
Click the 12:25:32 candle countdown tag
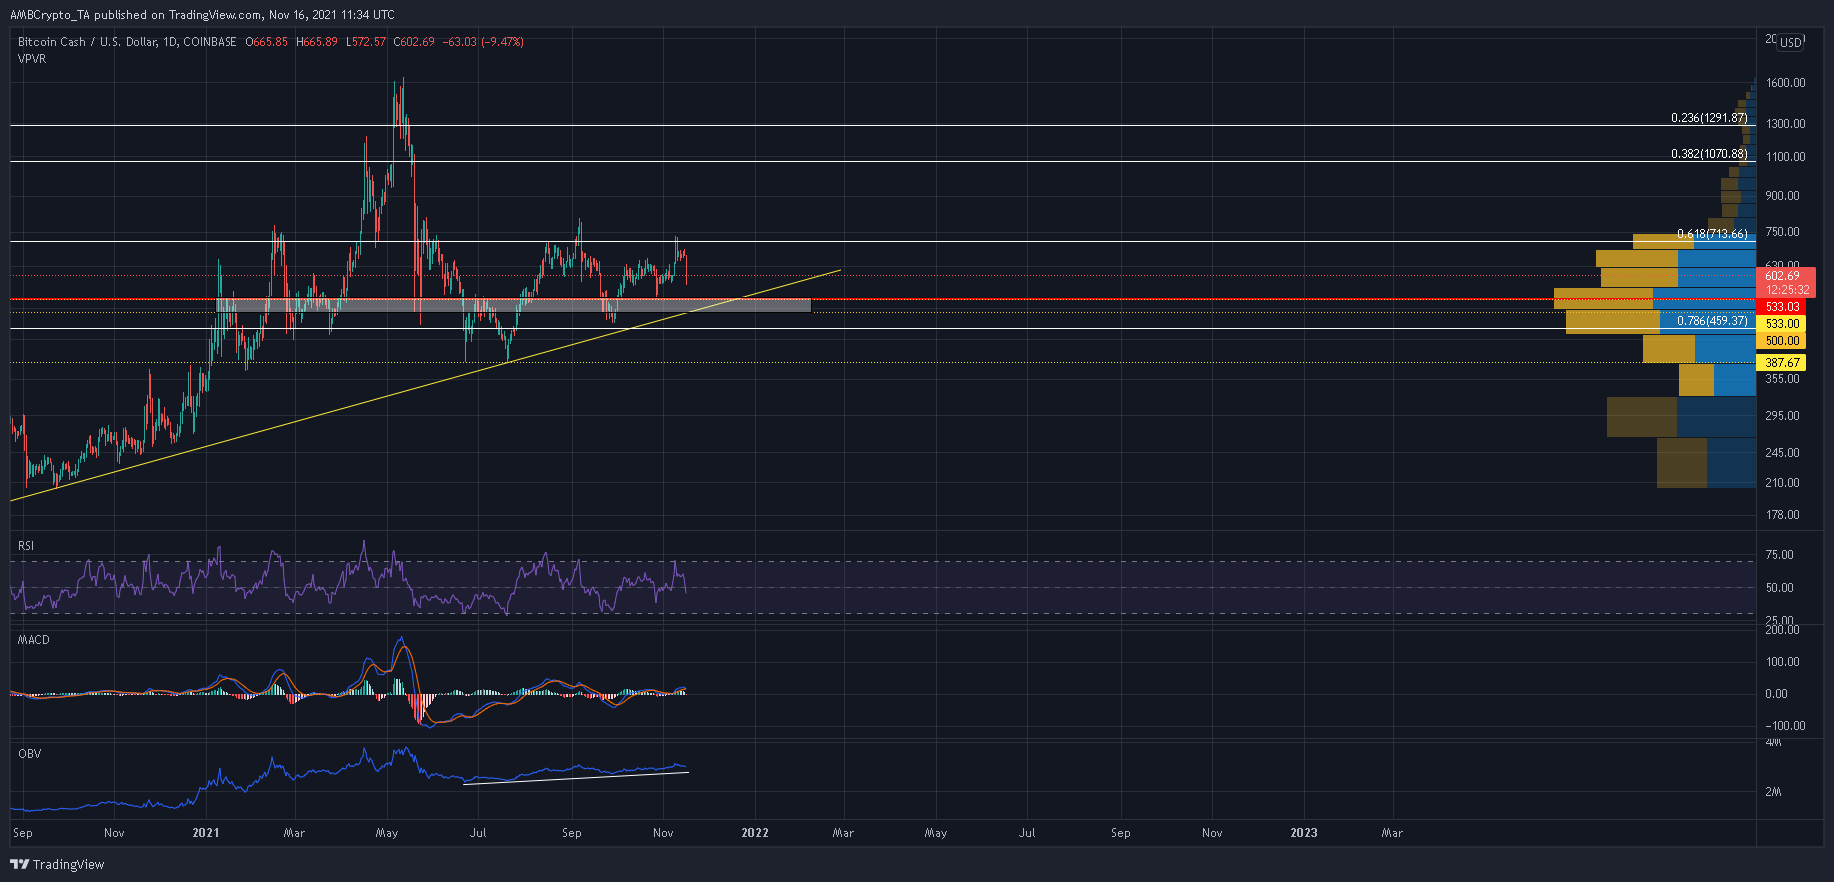[1786, 290]
